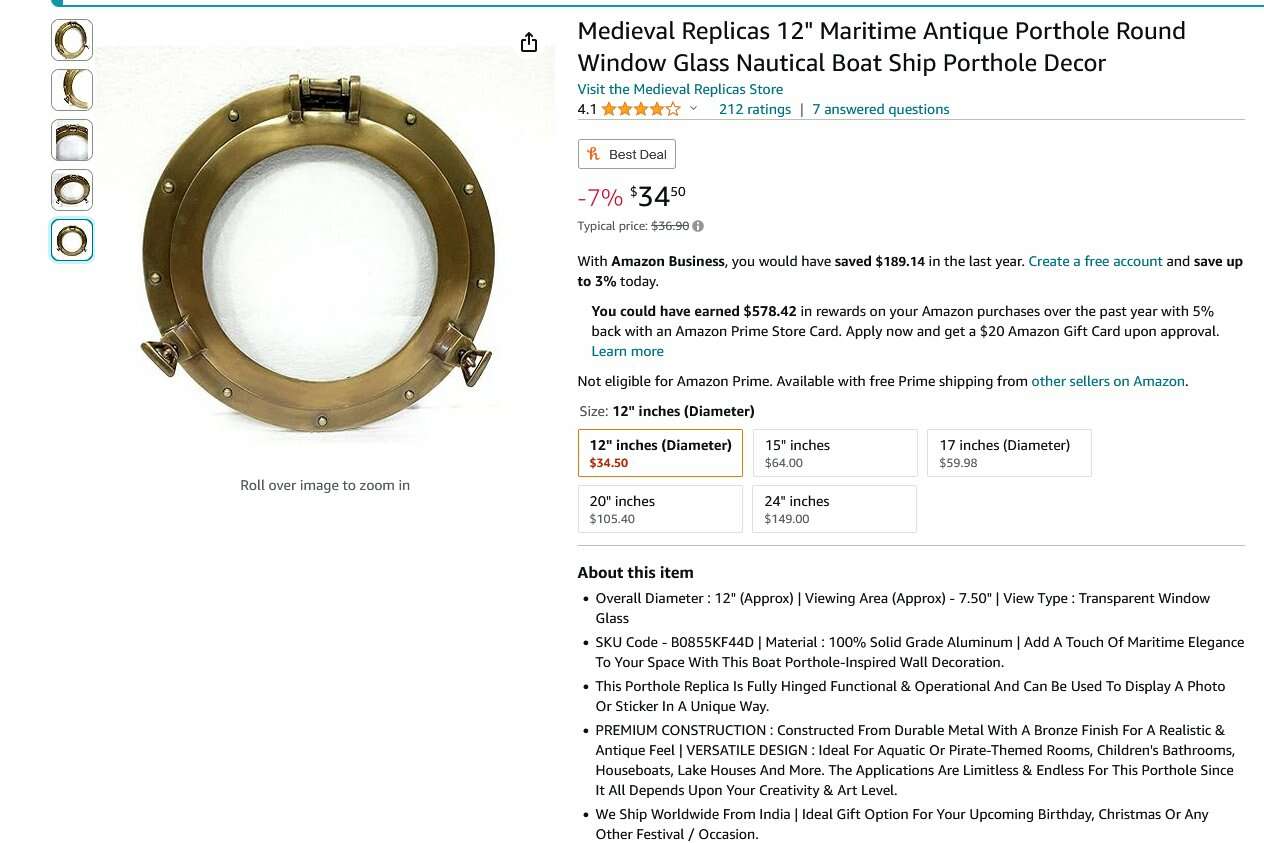The image size is (1264, 843).
Task: Select the topmost porthole thumbnail
Action: 71,40
